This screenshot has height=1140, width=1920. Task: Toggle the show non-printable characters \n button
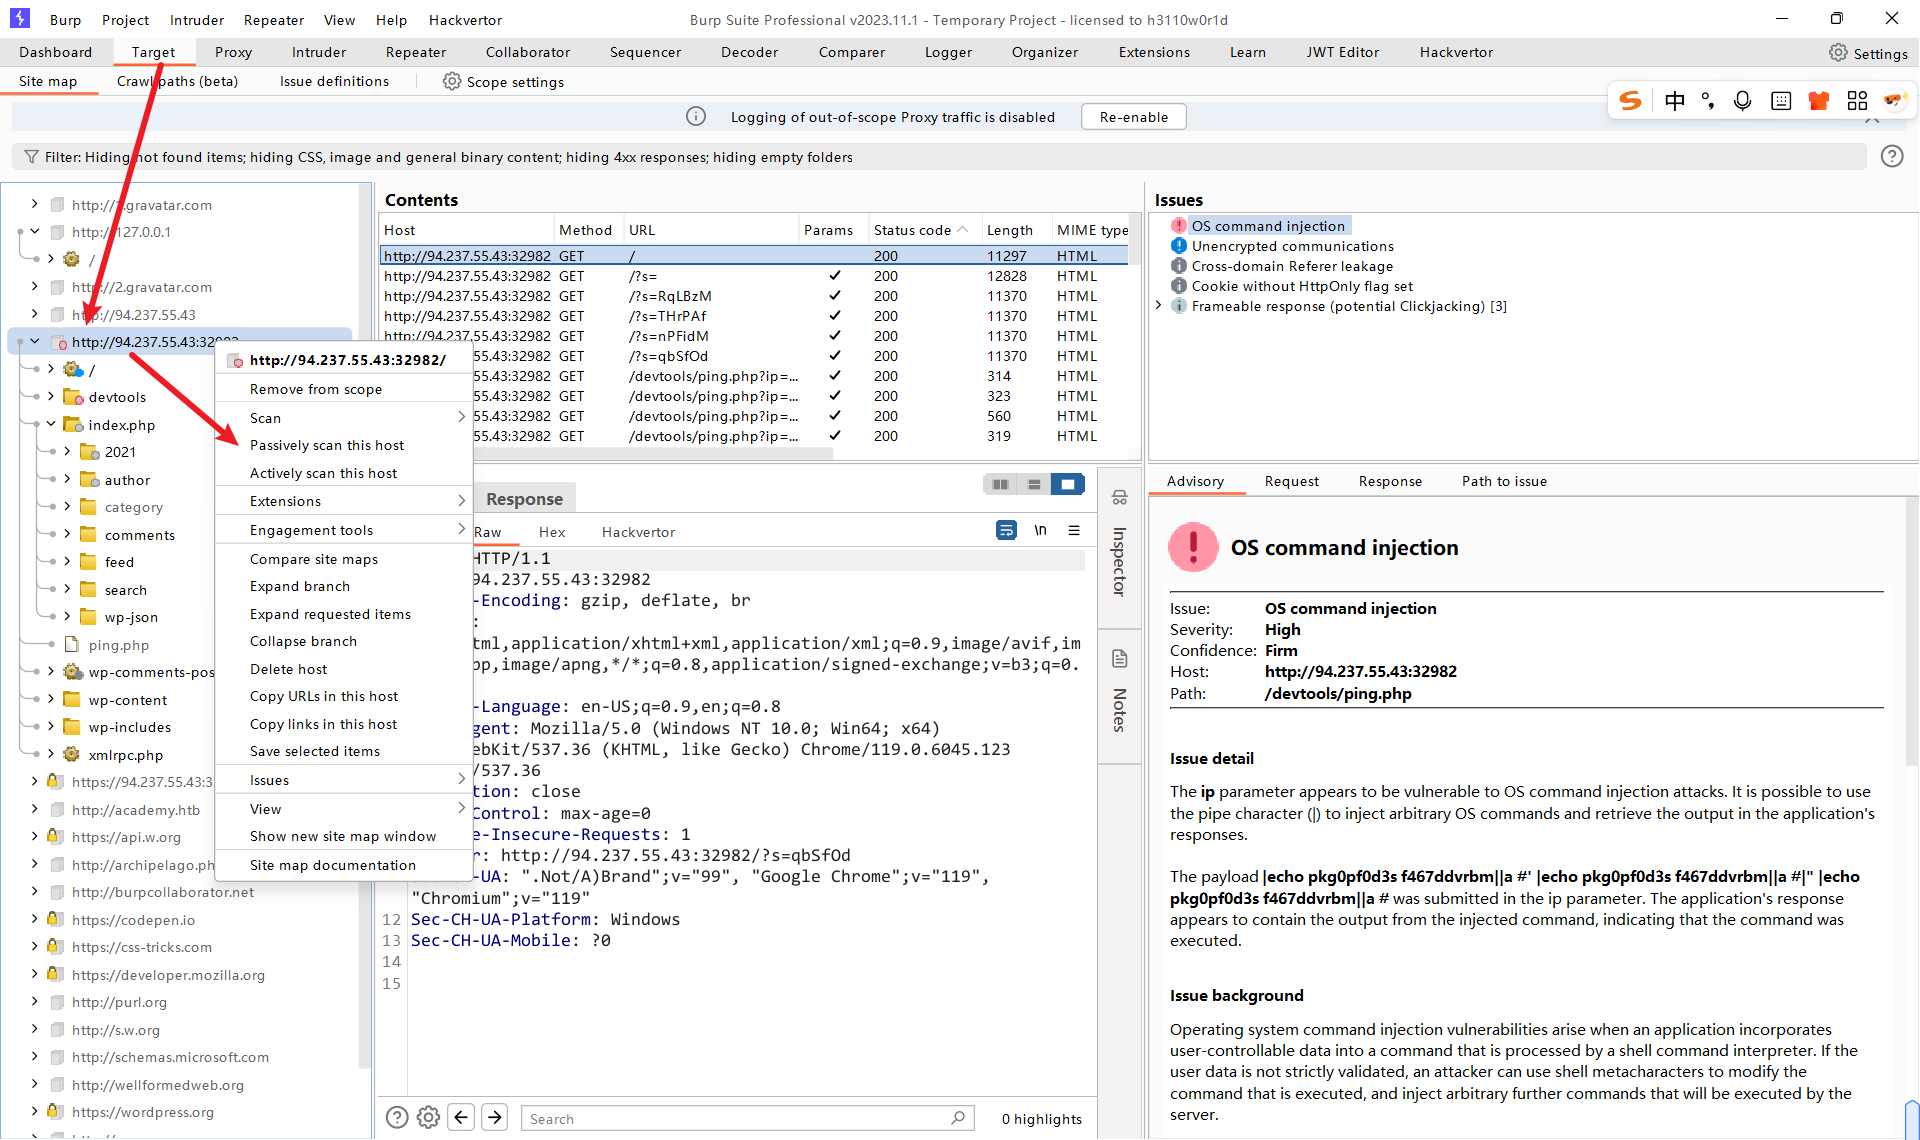tap(1040, 530)
